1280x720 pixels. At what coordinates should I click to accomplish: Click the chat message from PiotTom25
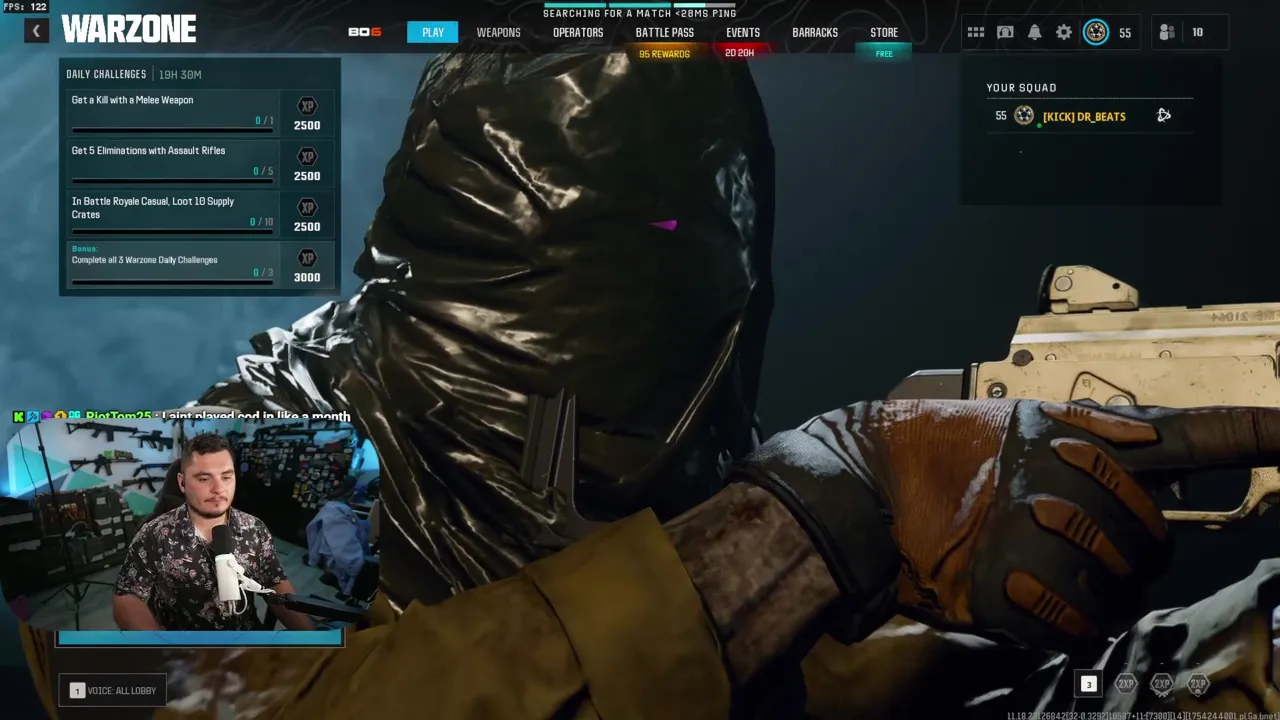[182, 416]
